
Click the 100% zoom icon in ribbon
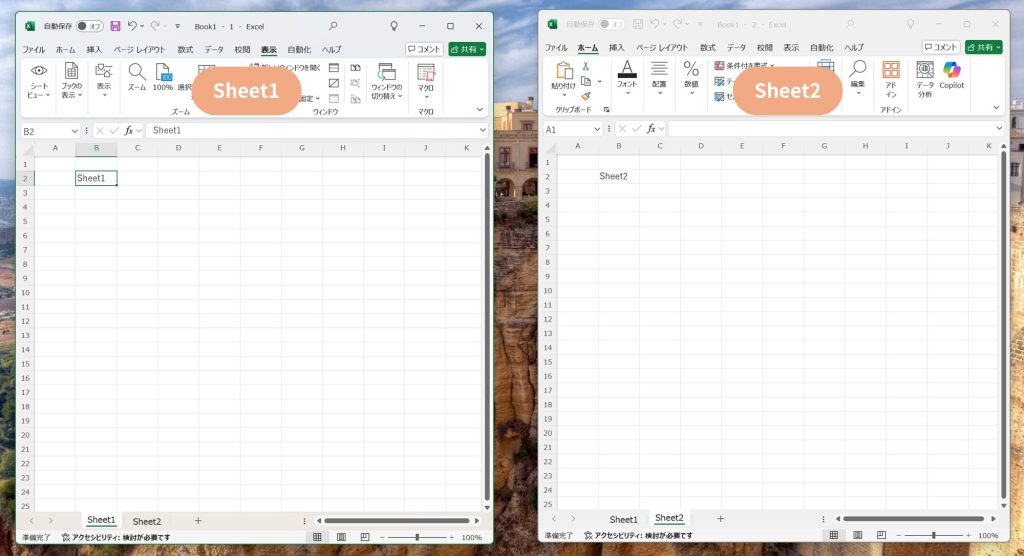tap(163, 76)
